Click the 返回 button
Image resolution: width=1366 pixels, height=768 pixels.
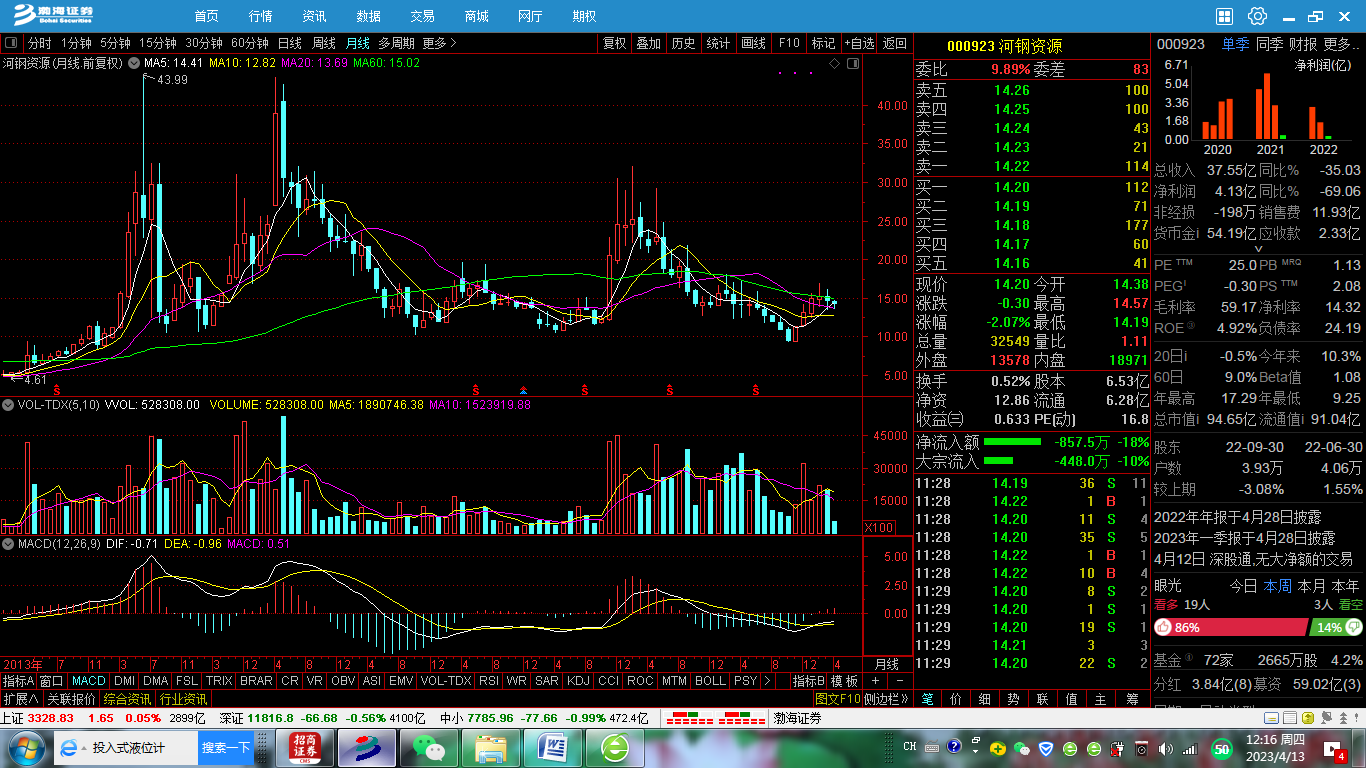[x=895, y=43]
